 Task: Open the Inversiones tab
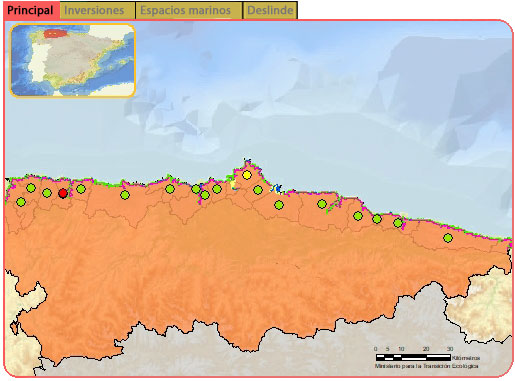(x=97, y=10)
